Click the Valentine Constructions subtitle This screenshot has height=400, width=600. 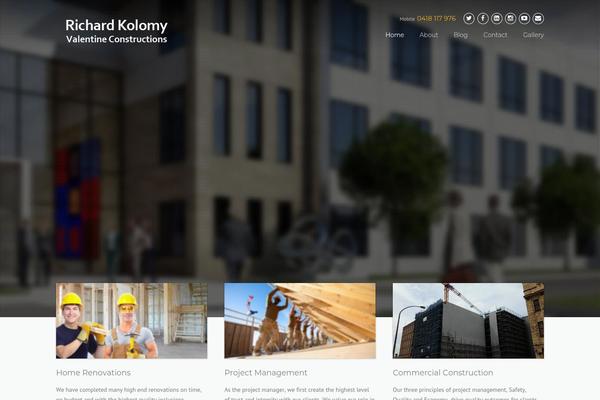tap(116, 39)
